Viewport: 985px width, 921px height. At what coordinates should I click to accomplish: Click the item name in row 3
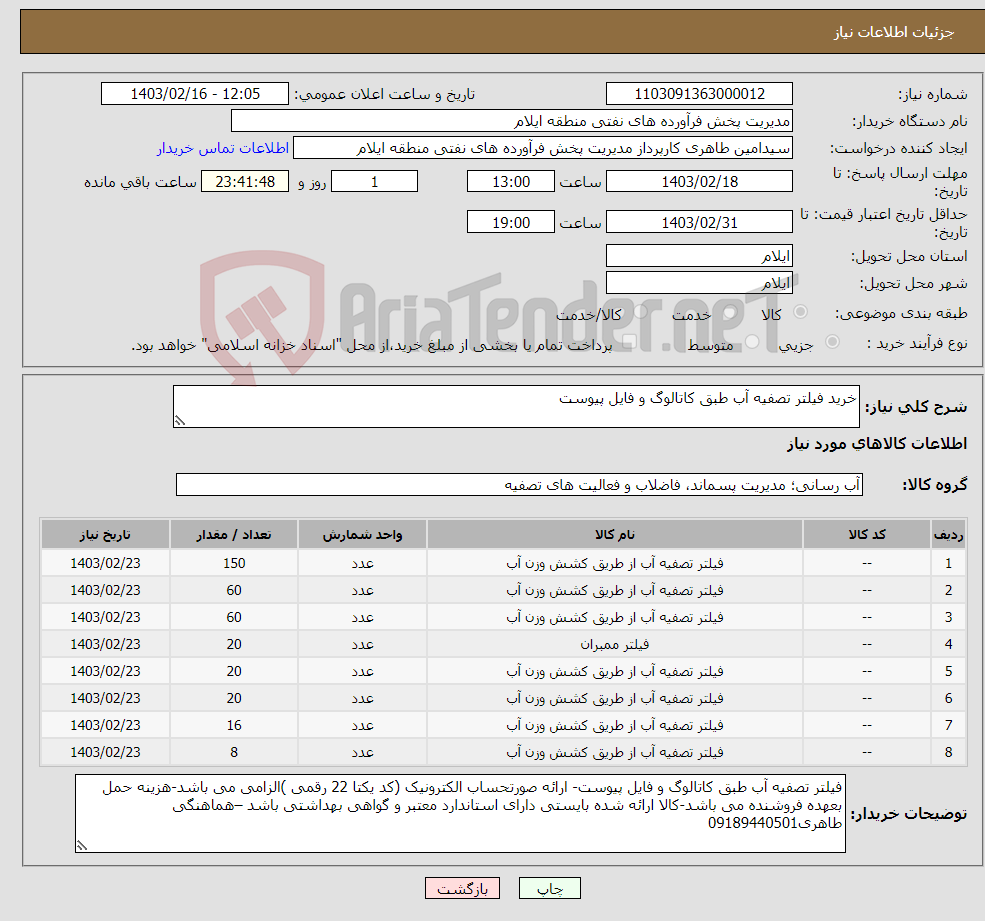(x=615, y=617)
